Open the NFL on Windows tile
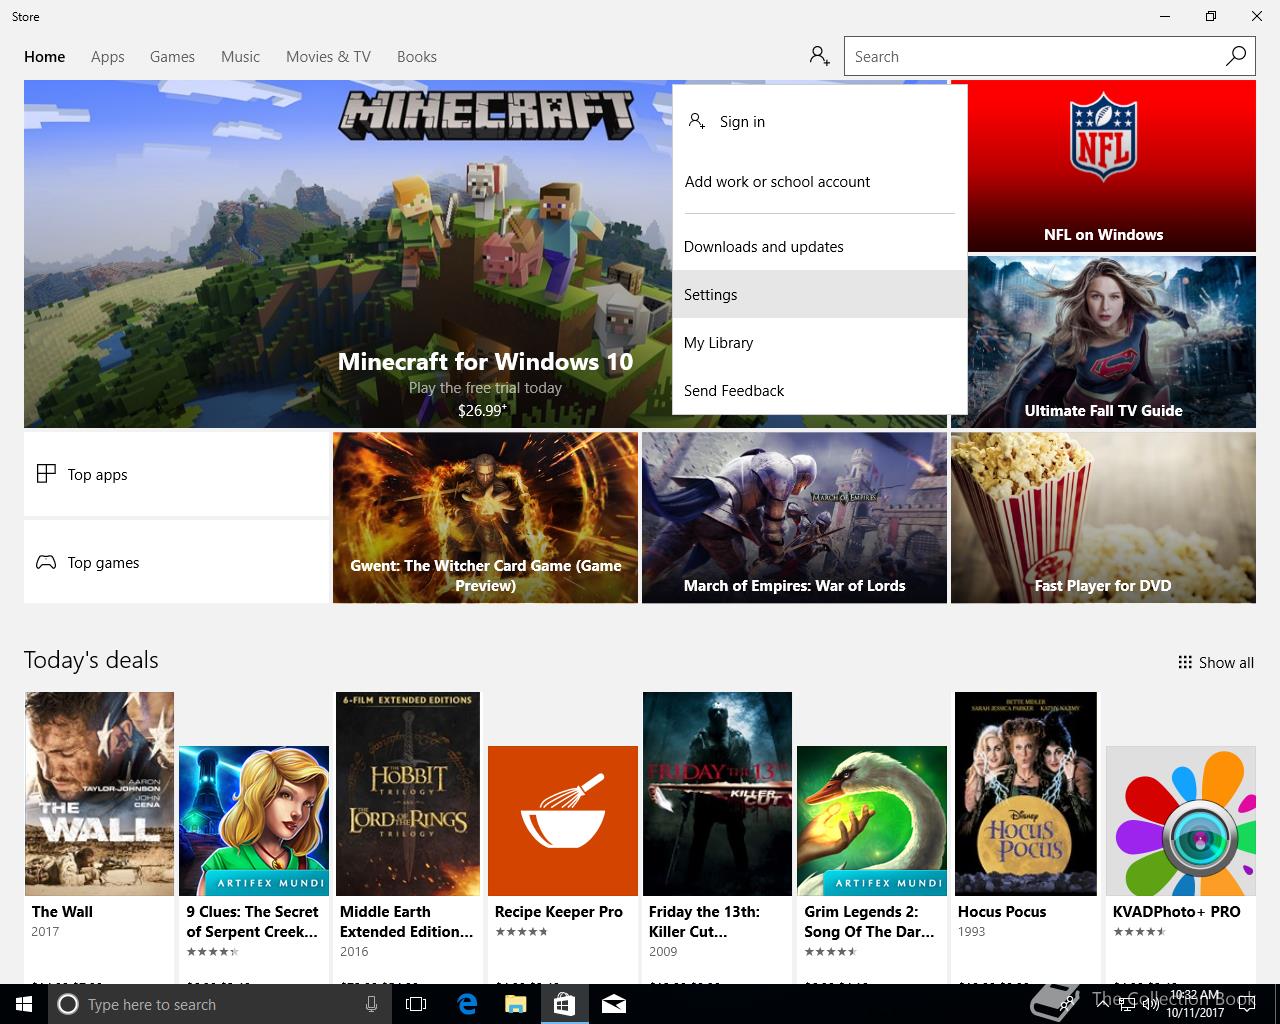Viewport: 1280px width, 1024px height. click(1103, 166)
